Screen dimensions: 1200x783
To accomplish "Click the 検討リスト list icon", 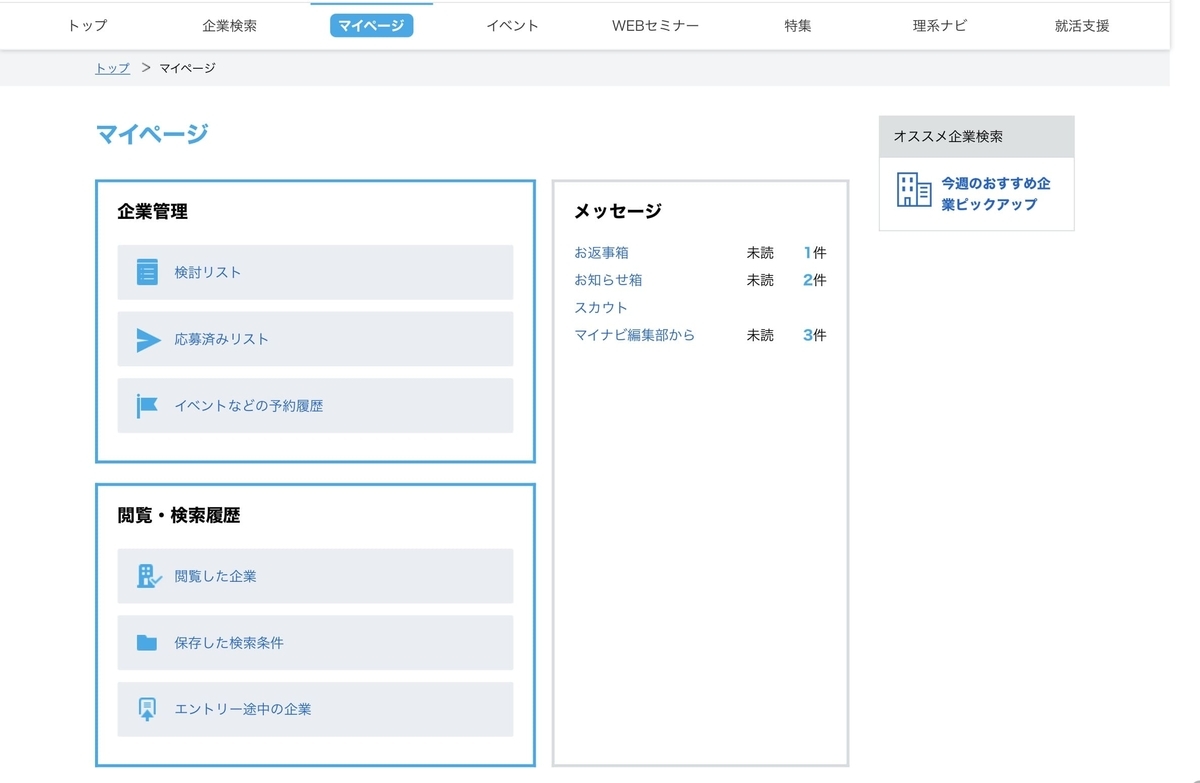I will (148, 272).
